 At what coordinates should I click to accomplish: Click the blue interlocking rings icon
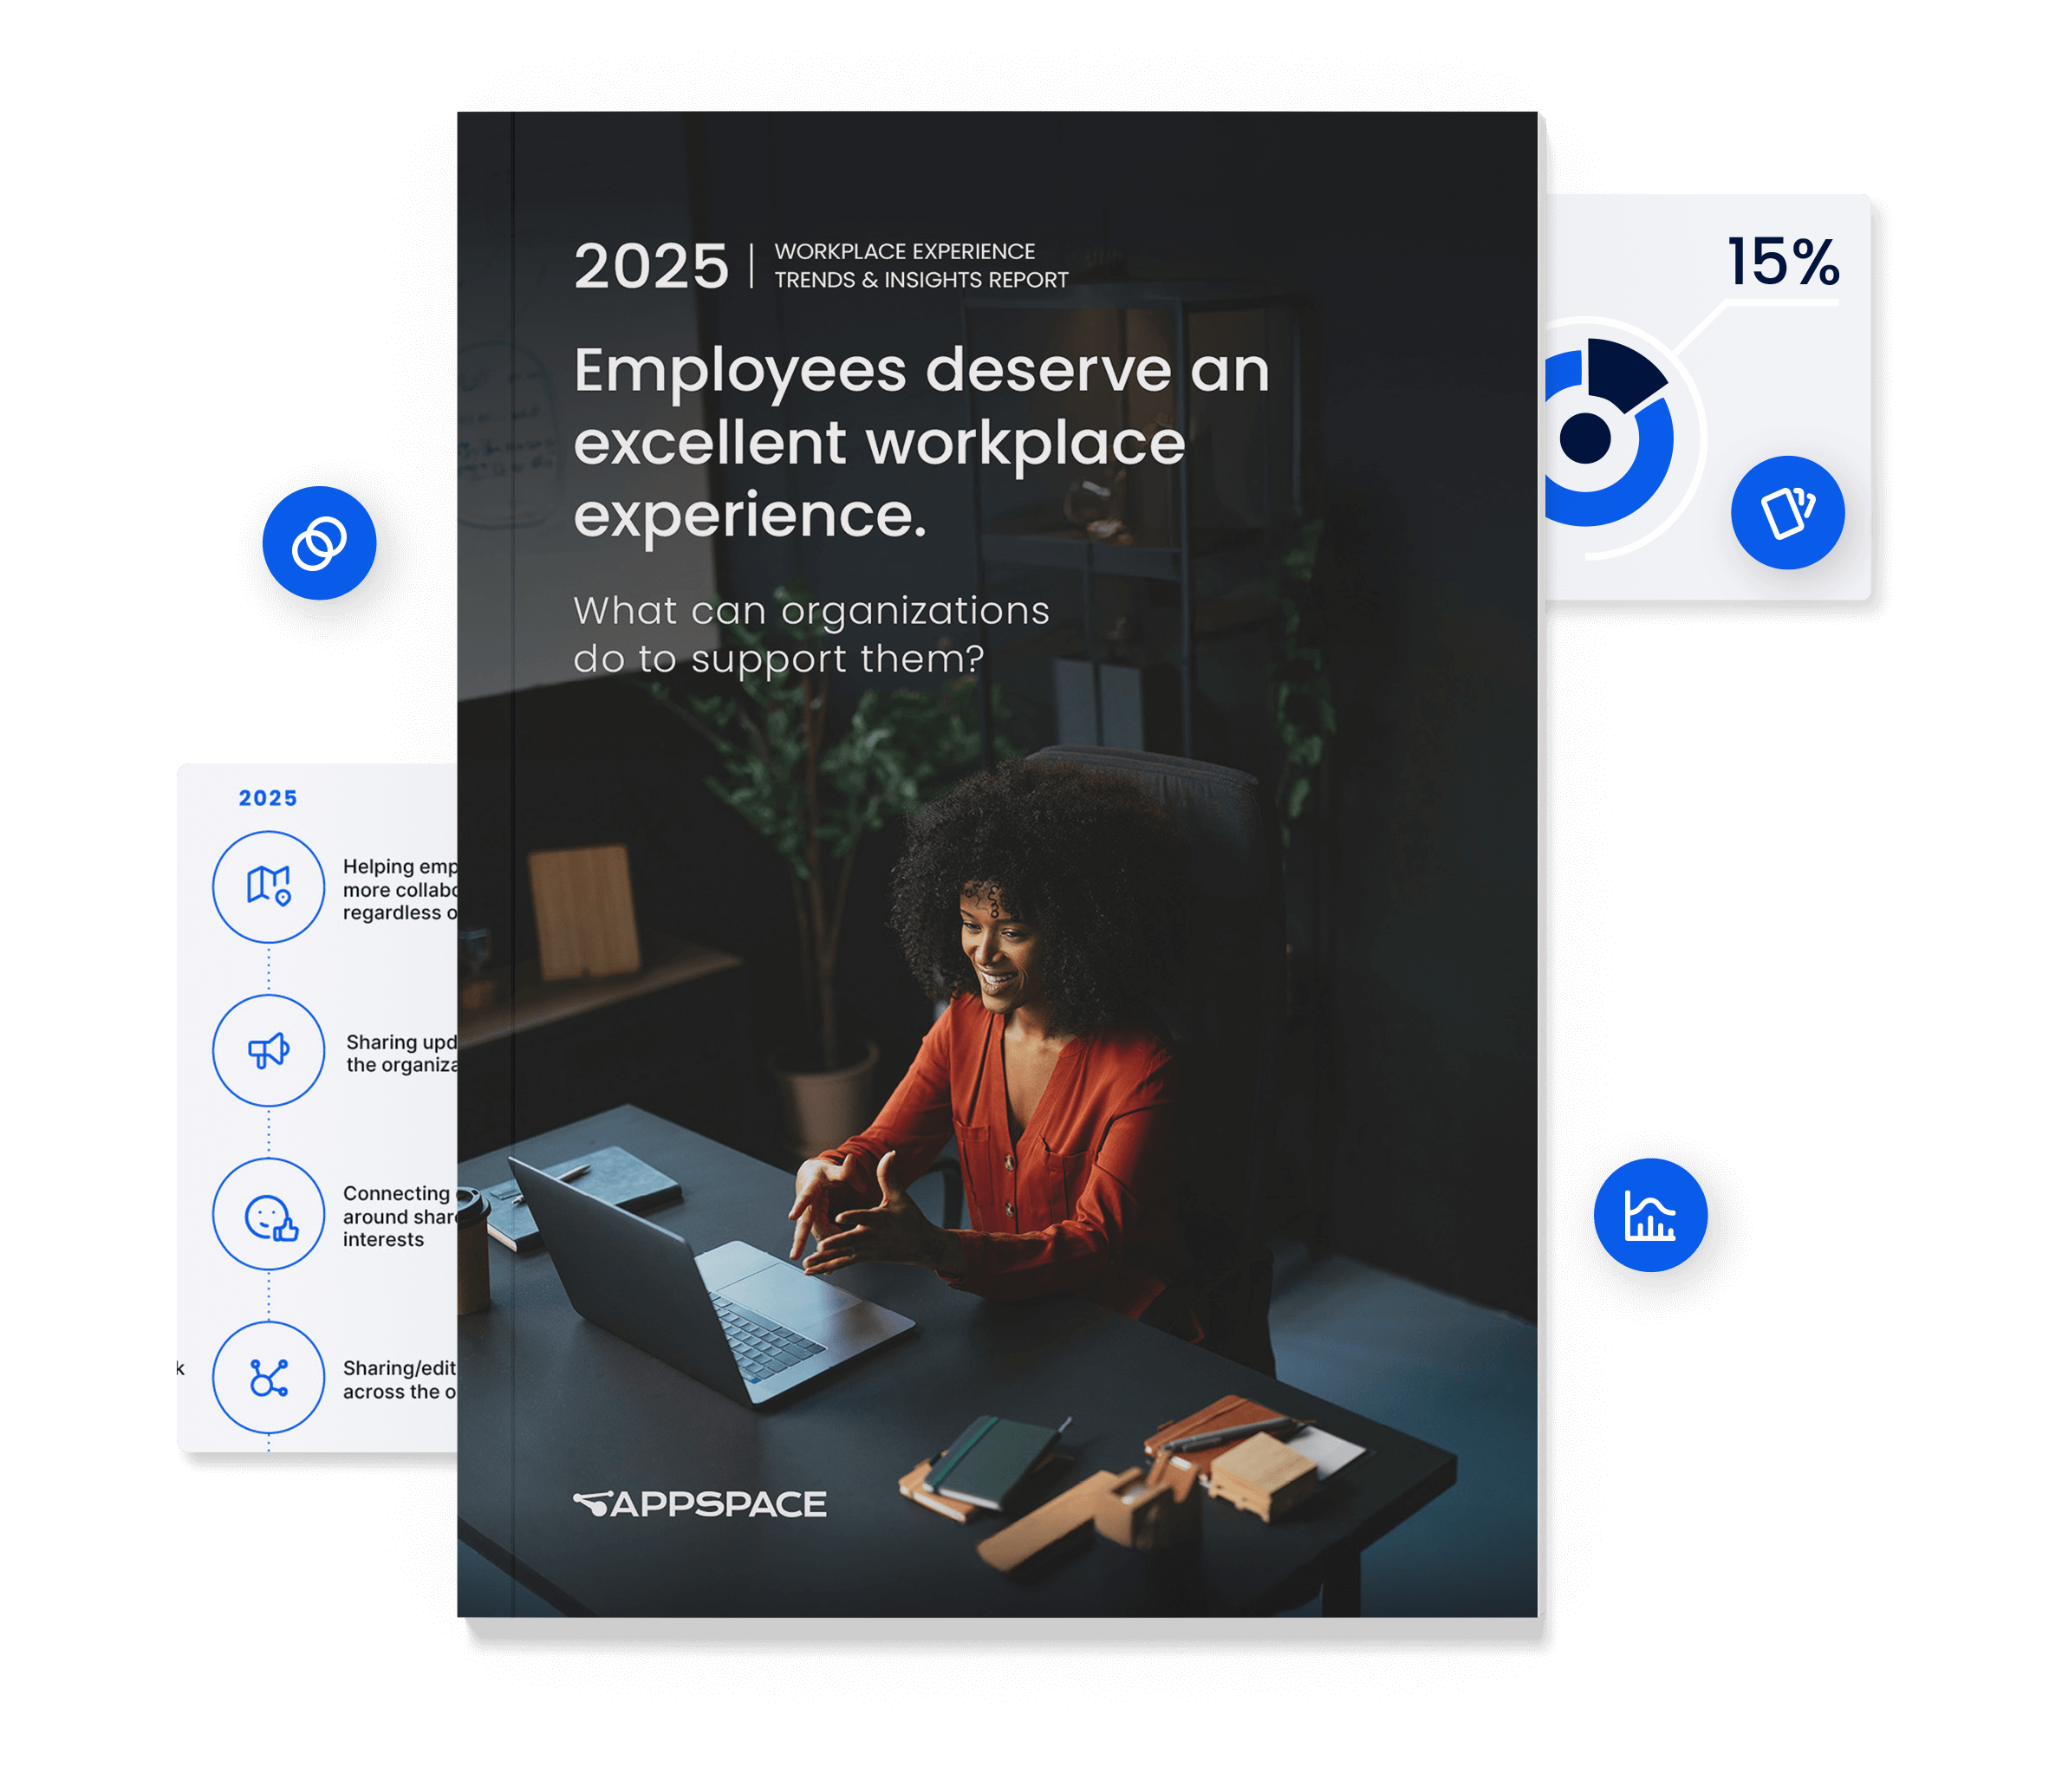point(320,543)
